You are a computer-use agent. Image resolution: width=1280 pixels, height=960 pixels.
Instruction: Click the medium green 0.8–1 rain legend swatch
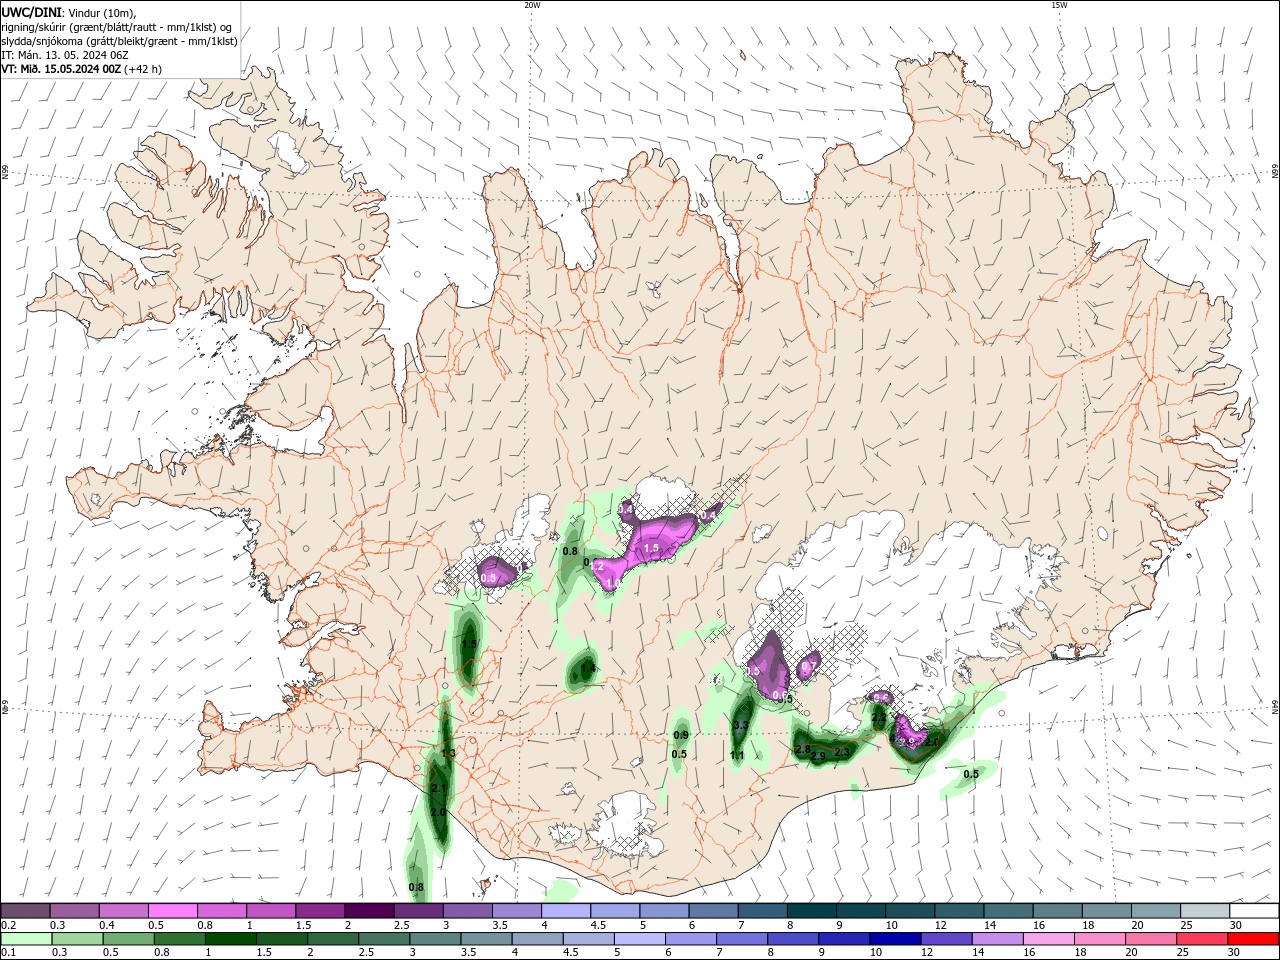tap(179, 939)
